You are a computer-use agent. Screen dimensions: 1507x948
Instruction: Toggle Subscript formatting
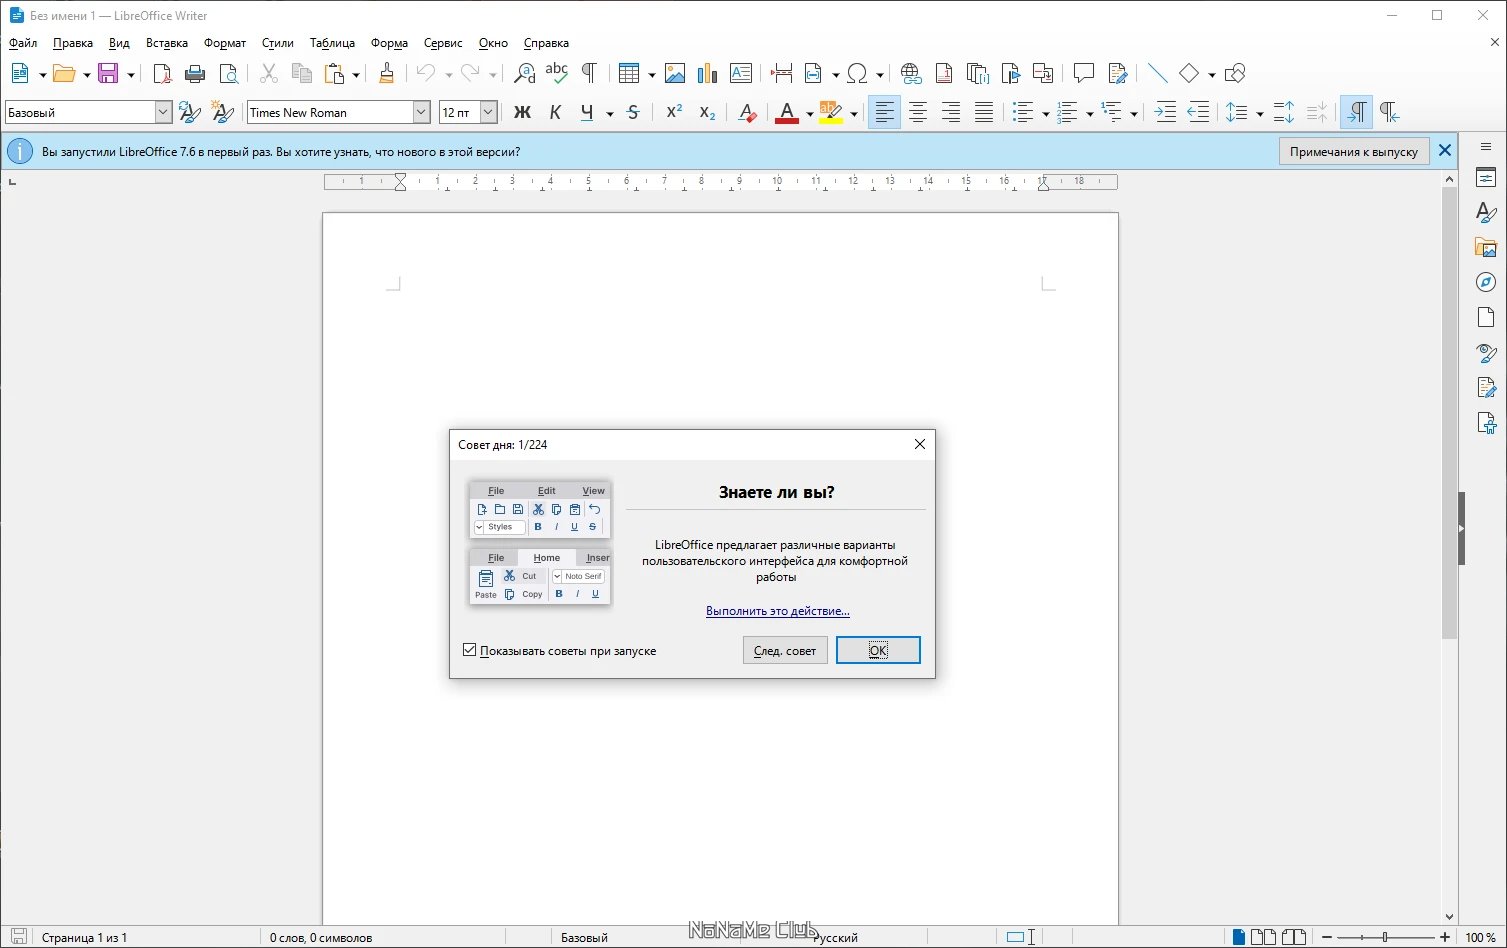pos(707,113)
